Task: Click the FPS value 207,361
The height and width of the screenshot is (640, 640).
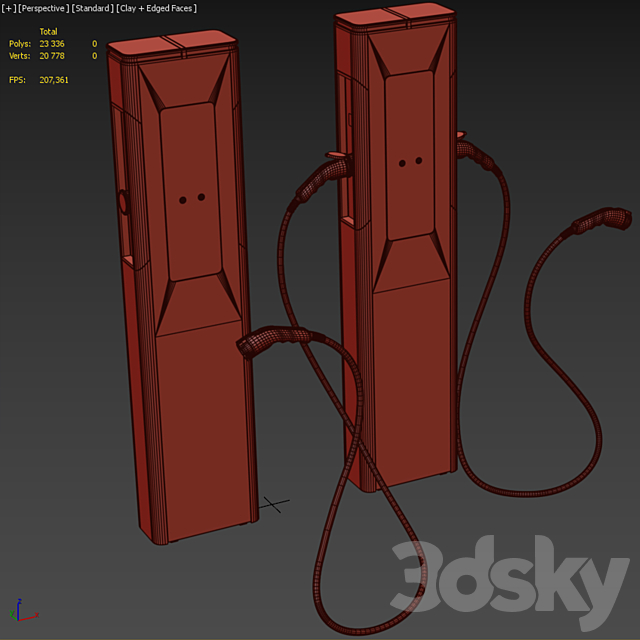Action: (54, 80)
